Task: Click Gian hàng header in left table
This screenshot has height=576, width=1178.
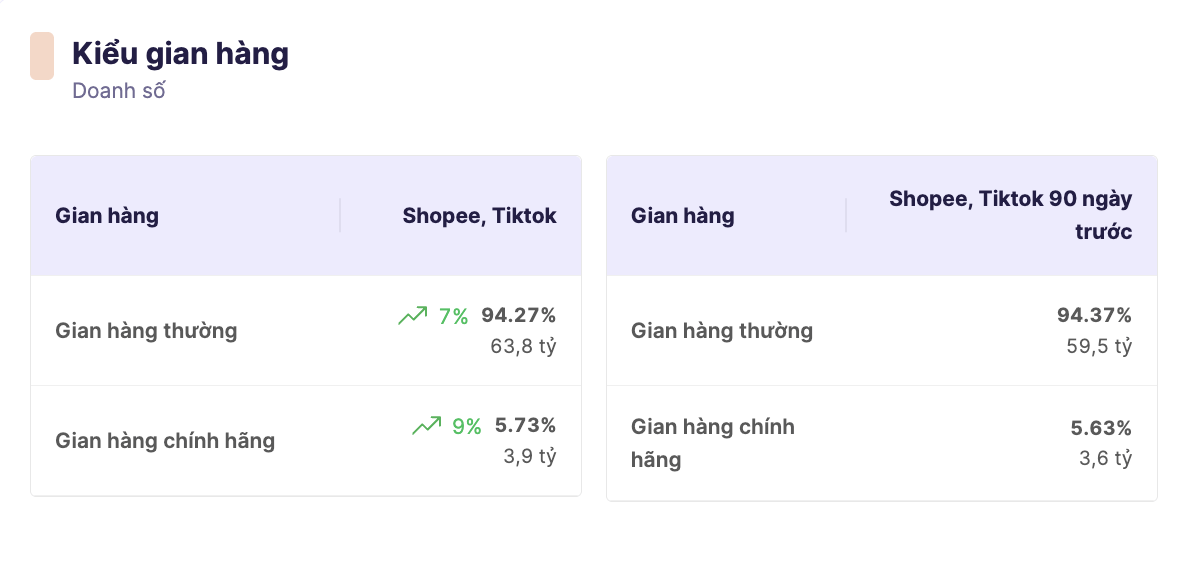Action: (107, 215)
